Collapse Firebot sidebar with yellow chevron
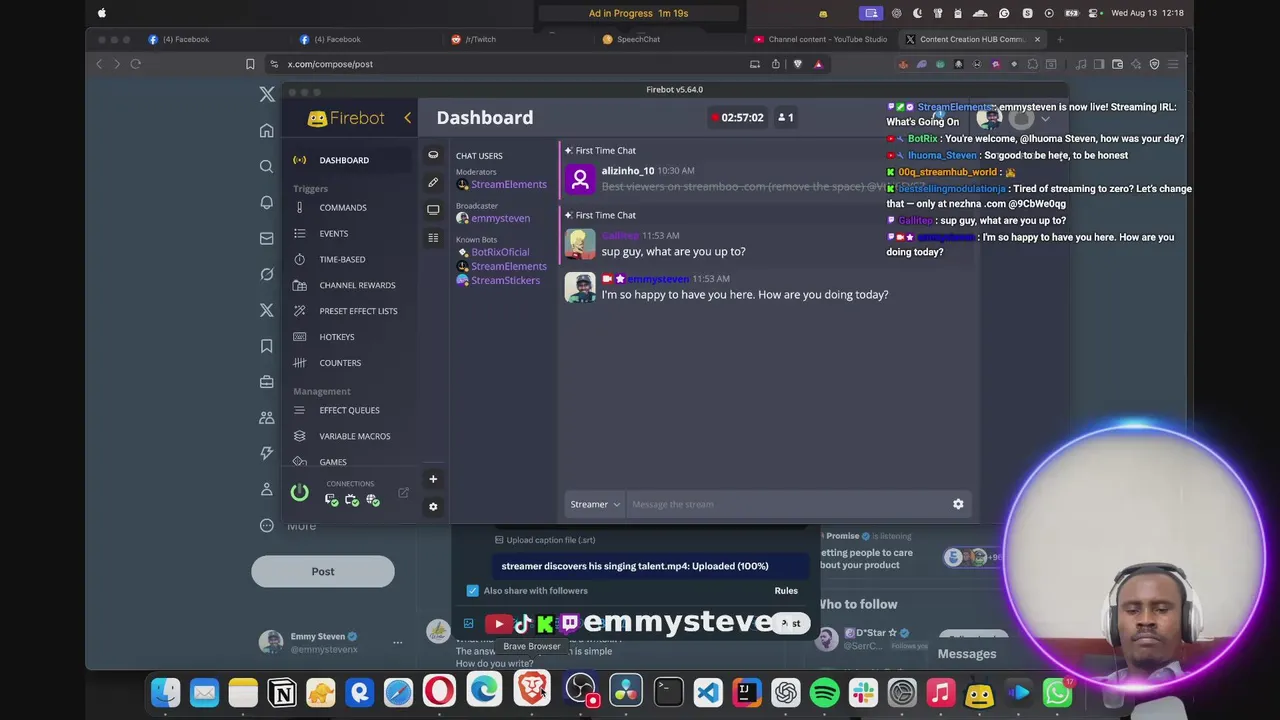The width and height of the screenshot is (1280, 720). click(x=407, y=118)
